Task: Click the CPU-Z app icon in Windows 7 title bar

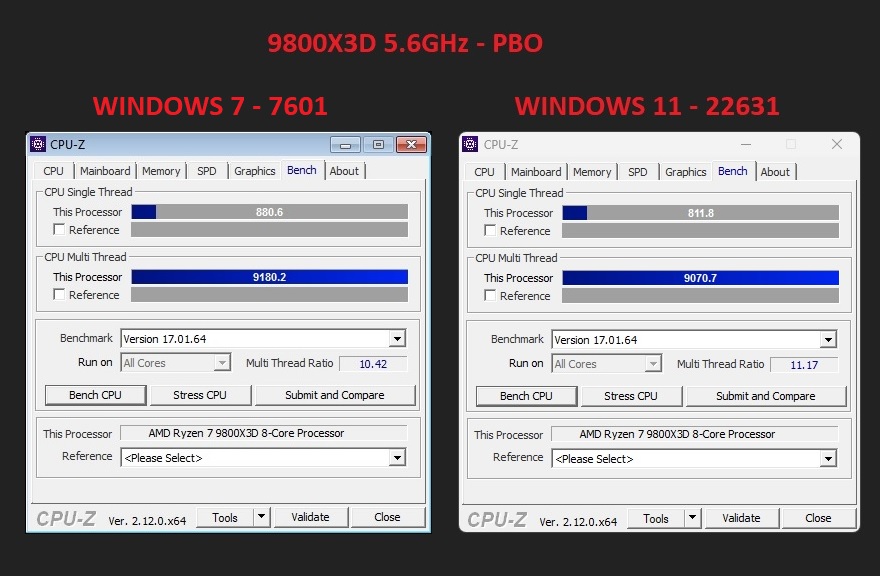Action: click(x=38, y=144)
